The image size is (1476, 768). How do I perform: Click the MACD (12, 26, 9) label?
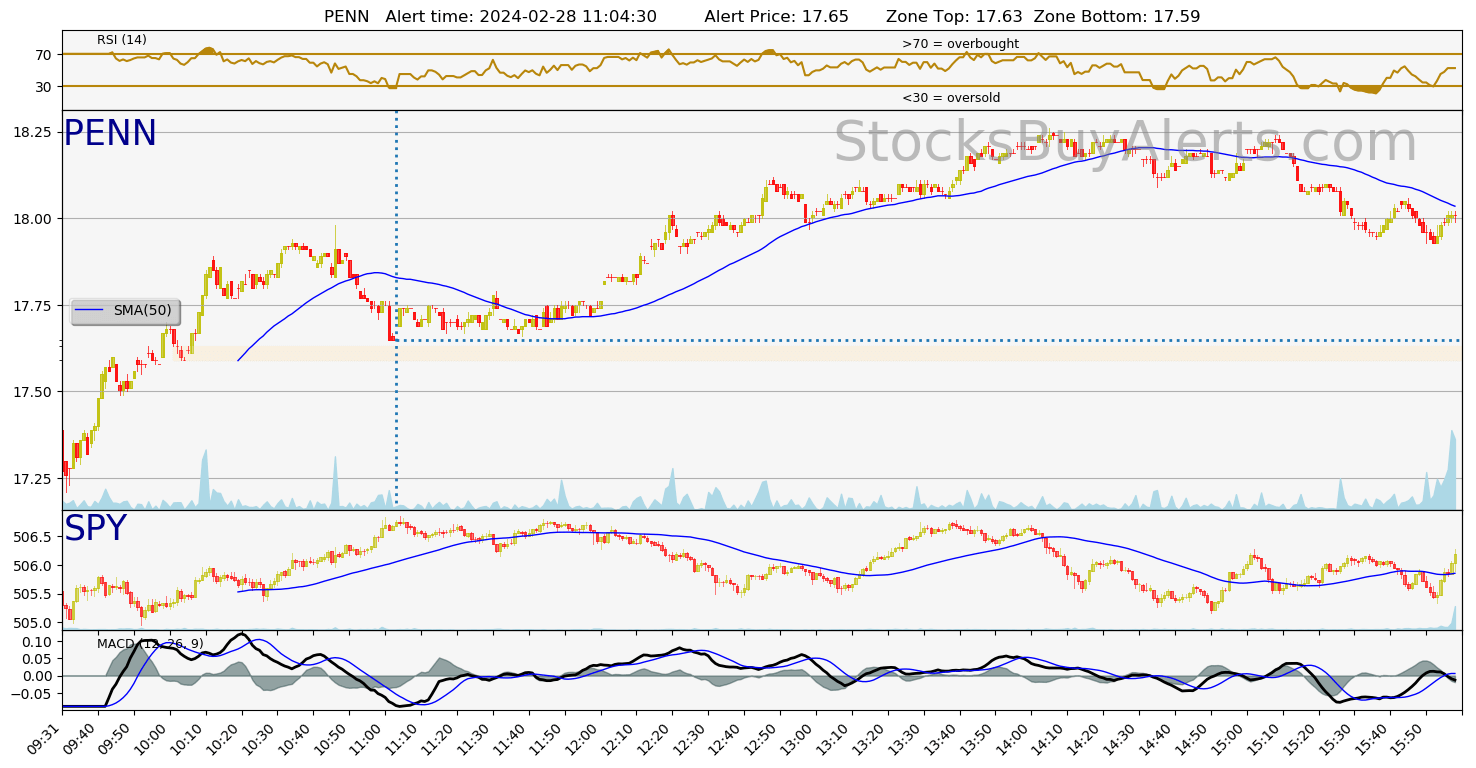point(150,644)
